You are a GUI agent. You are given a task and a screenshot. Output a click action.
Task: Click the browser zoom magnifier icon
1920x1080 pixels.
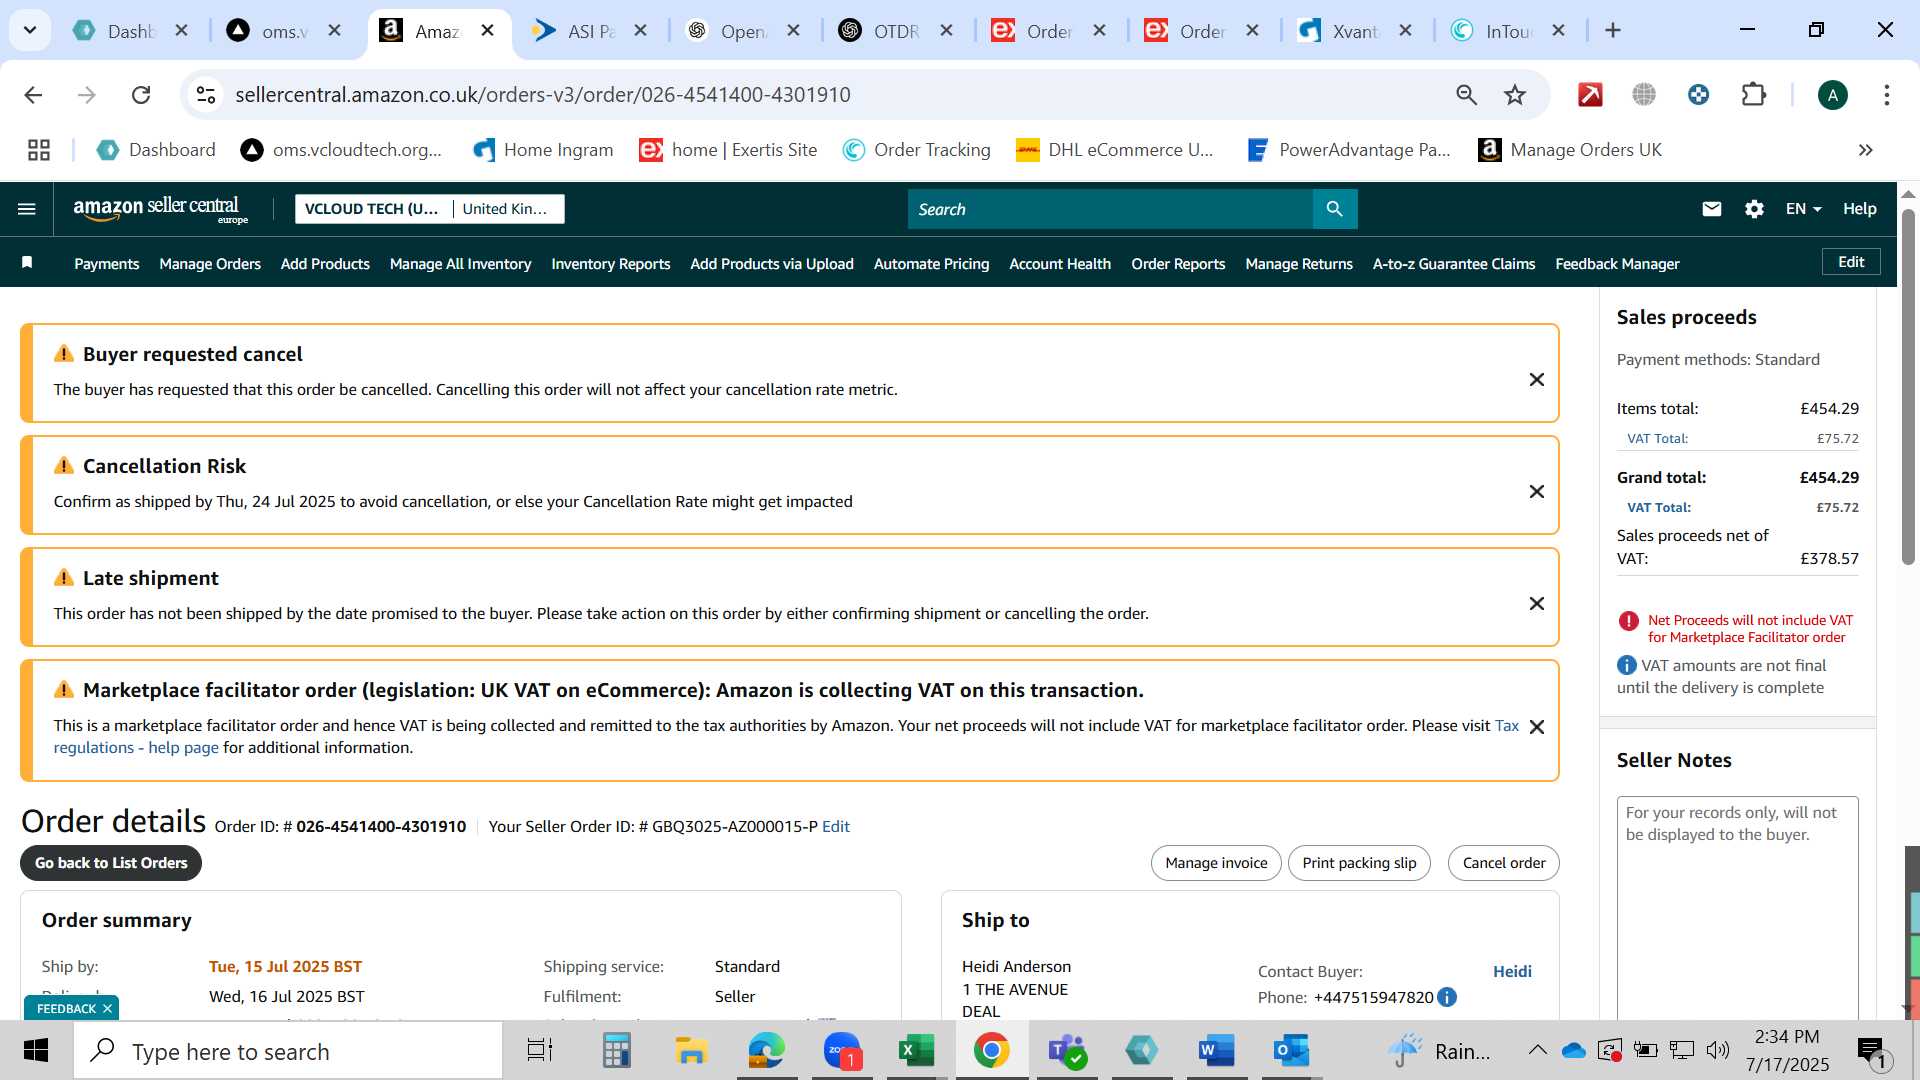(x=1466, y=95)
